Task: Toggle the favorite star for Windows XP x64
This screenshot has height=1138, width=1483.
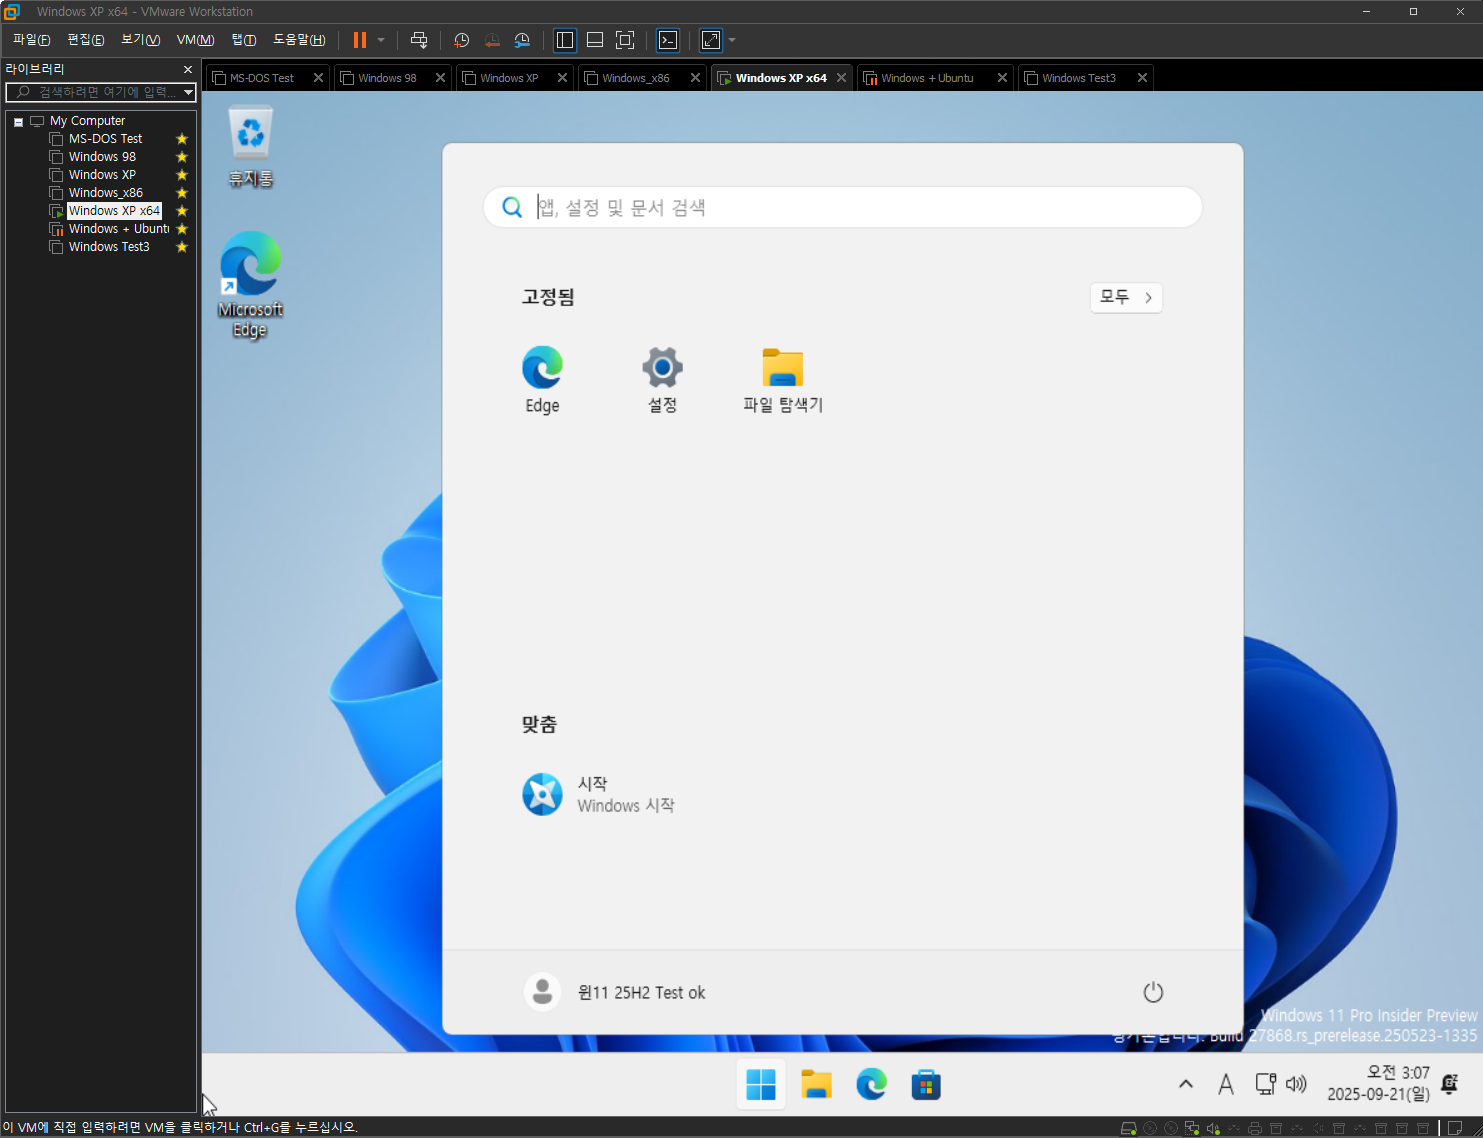Action: coord(182,211)
